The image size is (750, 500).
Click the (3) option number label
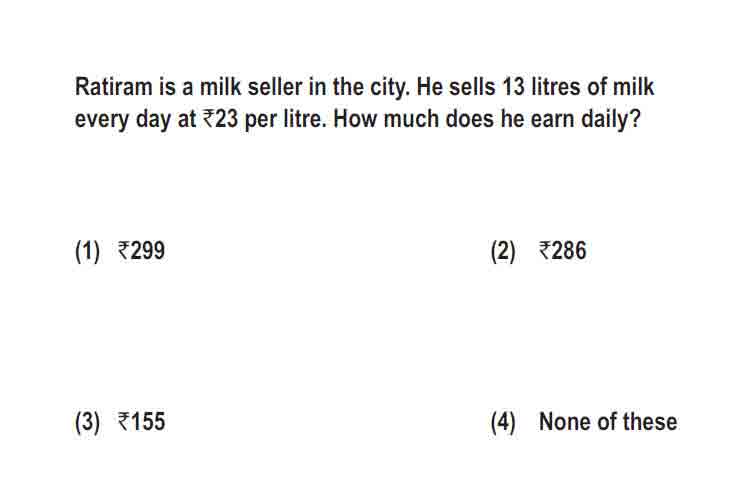coord(88,422)
